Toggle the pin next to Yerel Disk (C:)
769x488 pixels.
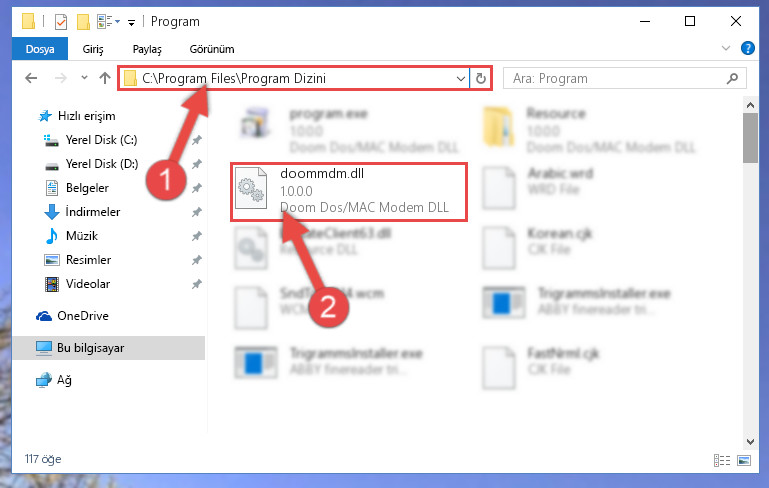[x=197, y=140]
